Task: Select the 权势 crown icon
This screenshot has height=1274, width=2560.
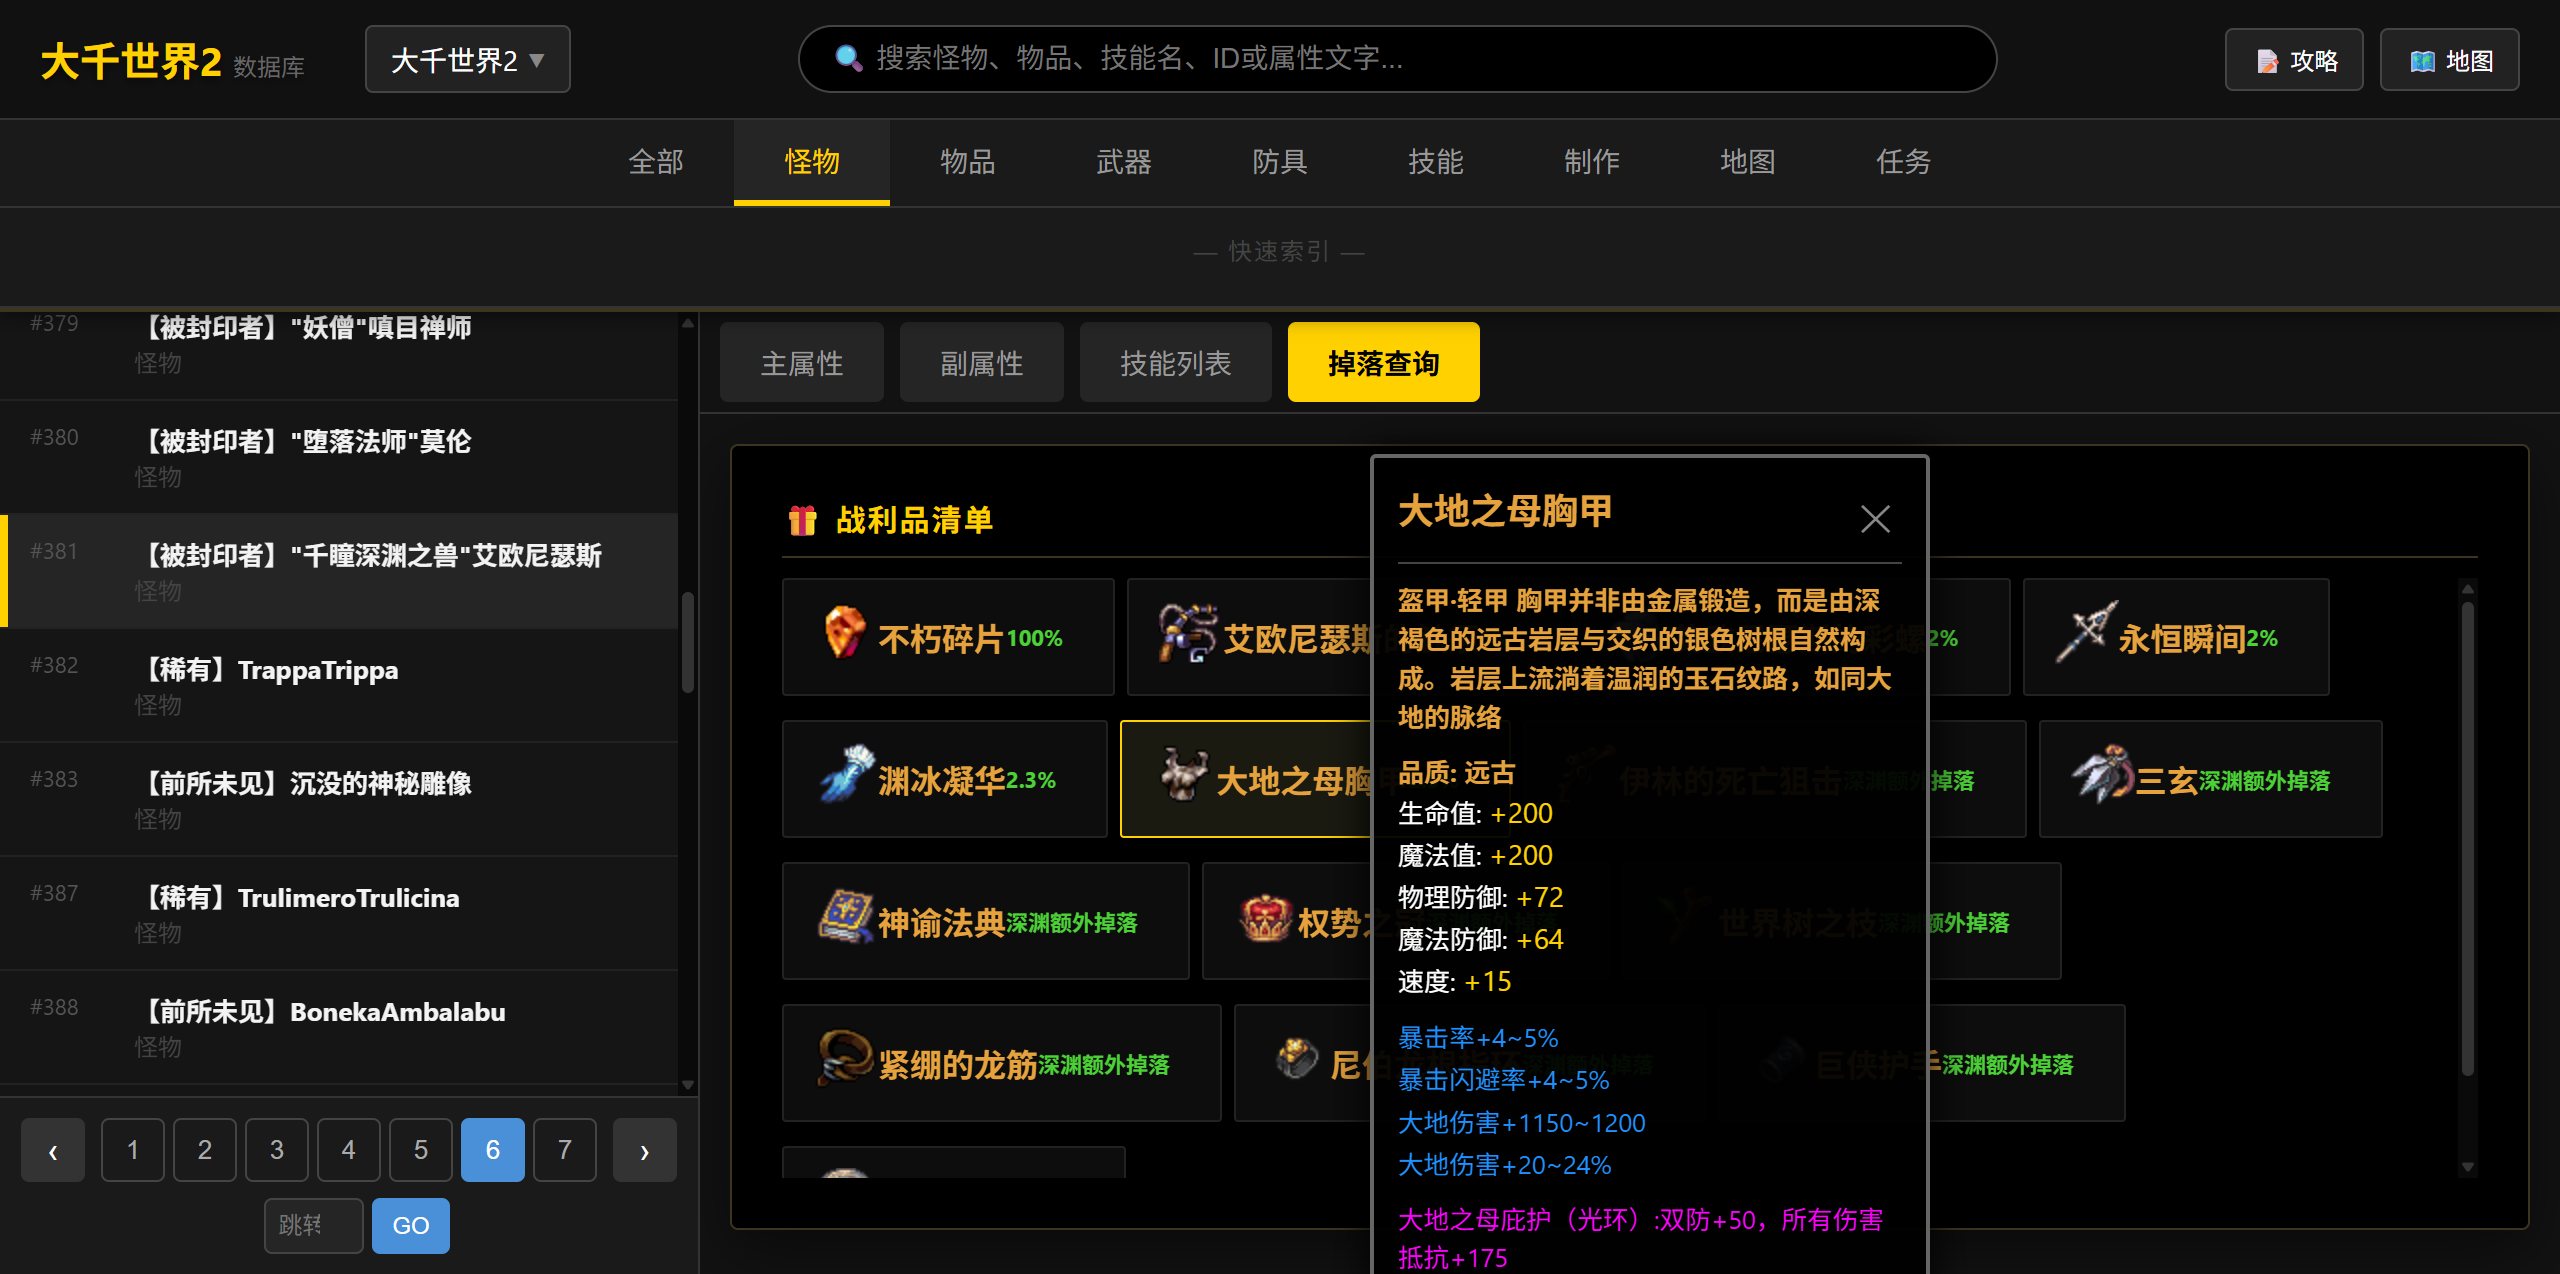Action: tap(1266, 916)
